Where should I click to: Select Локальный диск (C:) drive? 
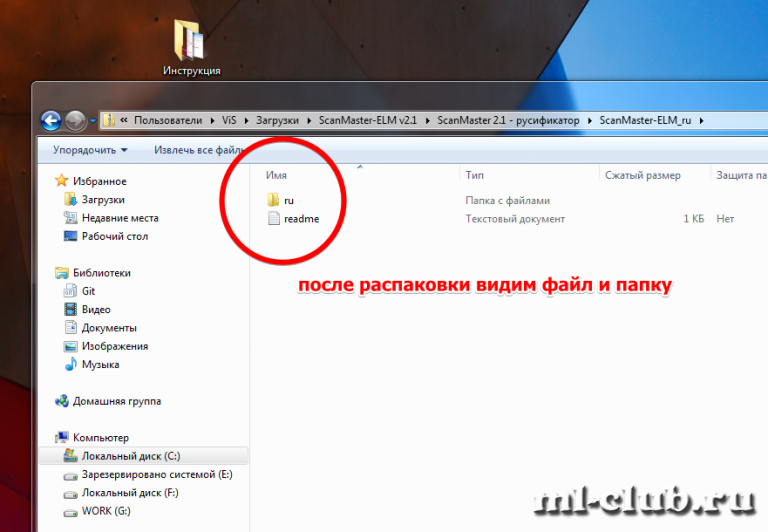coord(130,456)
